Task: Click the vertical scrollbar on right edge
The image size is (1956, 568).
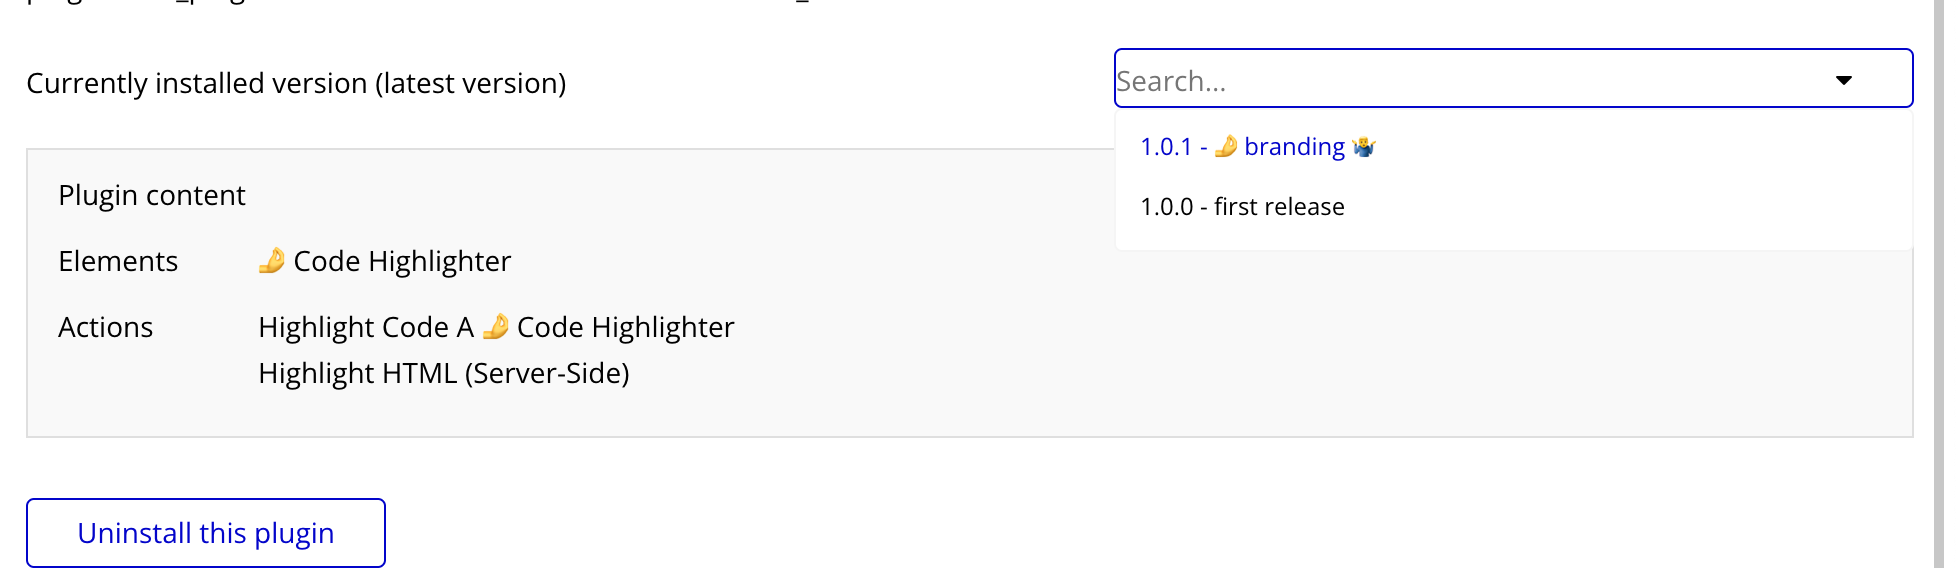Action: tap(1938, 284)
